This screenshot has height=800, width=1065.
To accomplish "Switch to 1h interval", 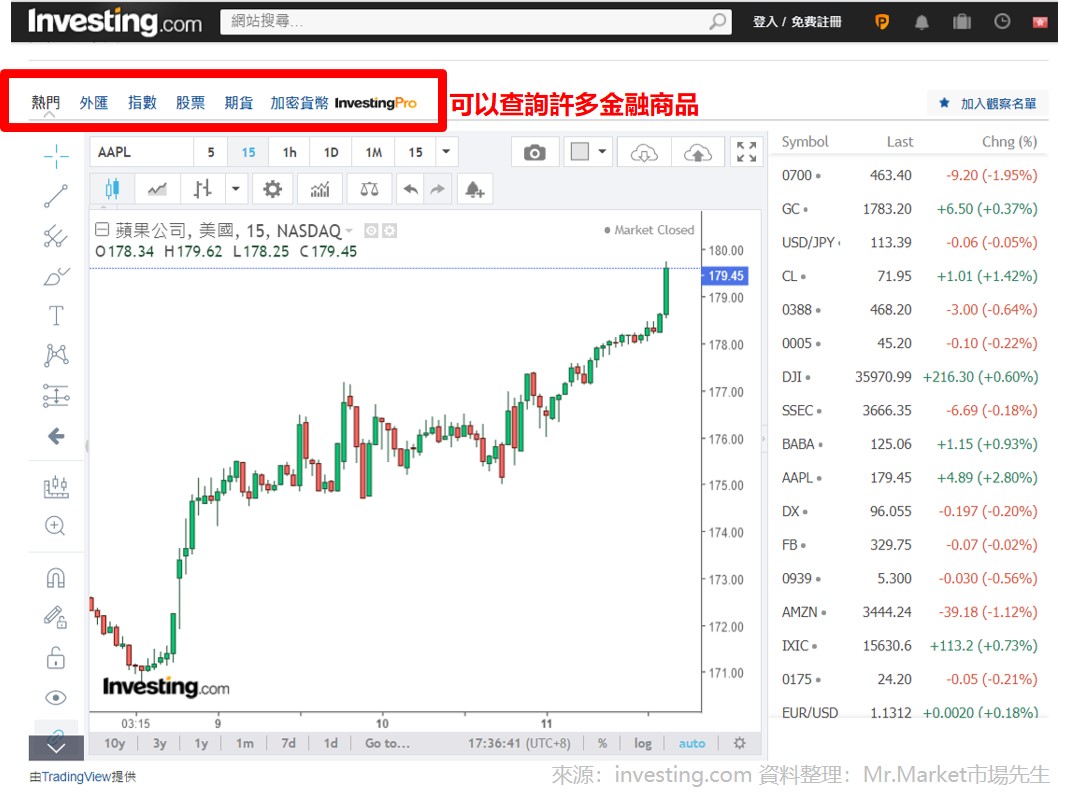I will [x=289, y=152].
